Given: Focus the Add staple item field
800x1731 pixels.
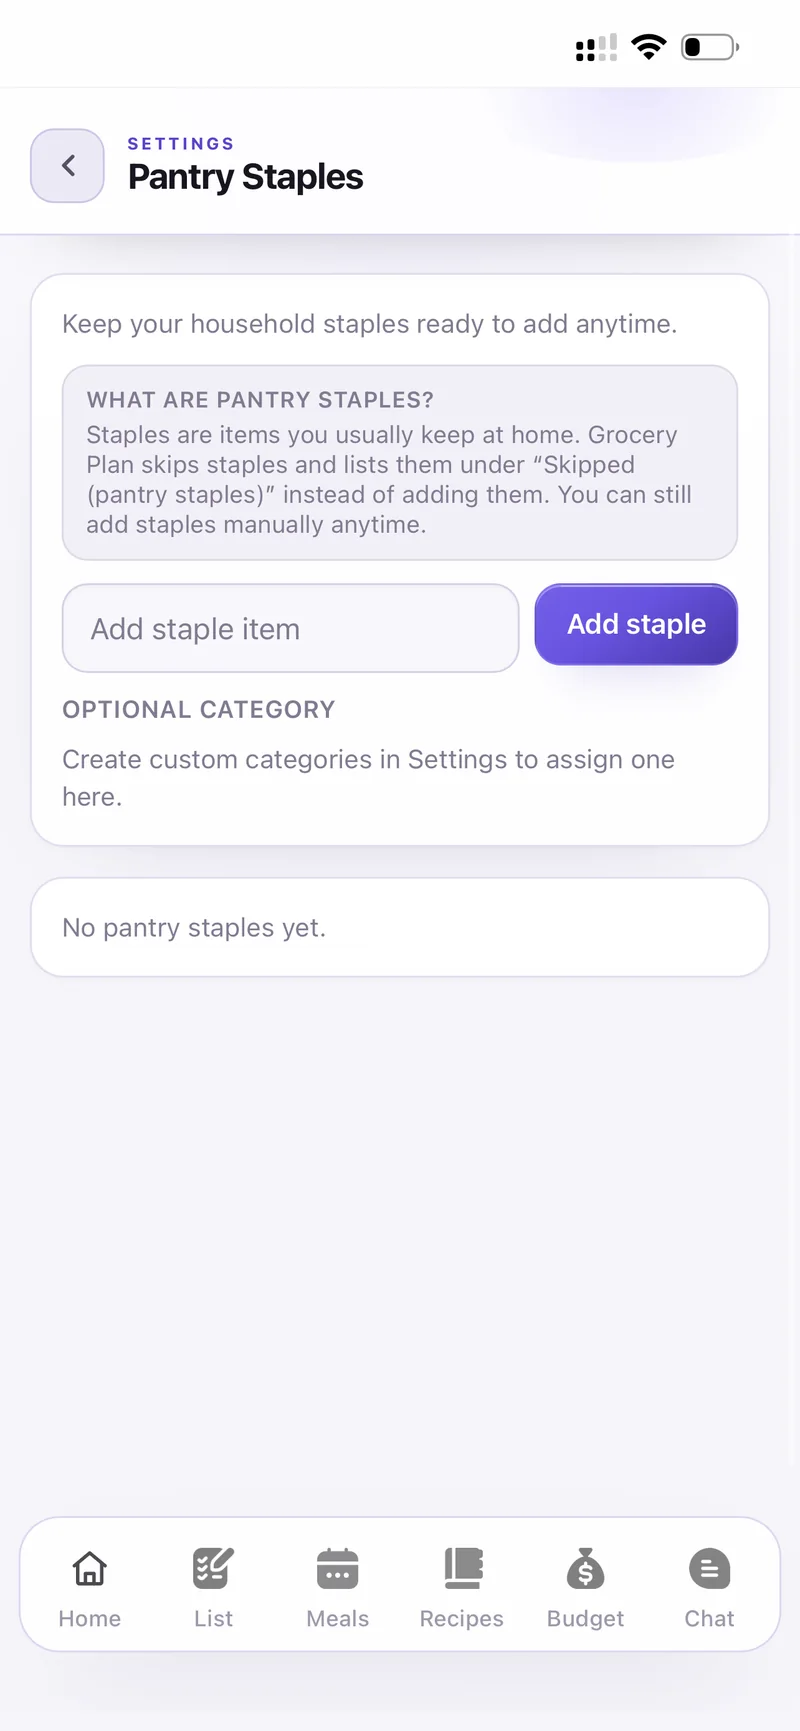Looking at the screenshot, I should click(290, 628).
